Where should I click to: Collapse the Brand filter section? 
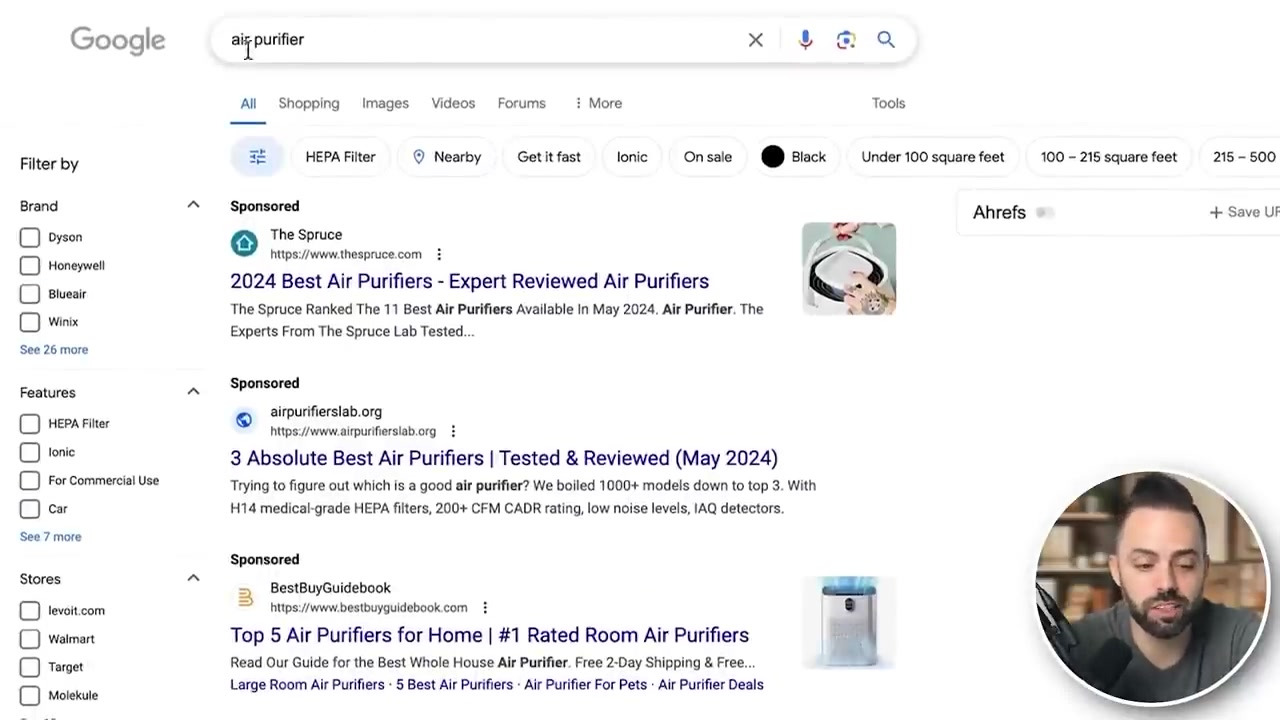(193, 205)
